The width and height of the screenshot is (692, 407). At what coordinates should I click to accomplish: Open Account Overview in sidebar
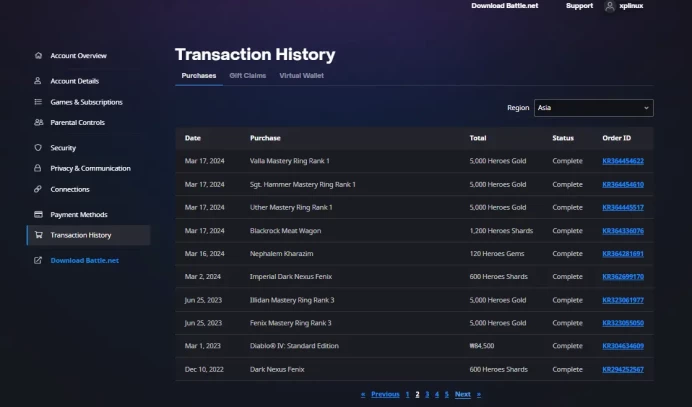(79, 56)
